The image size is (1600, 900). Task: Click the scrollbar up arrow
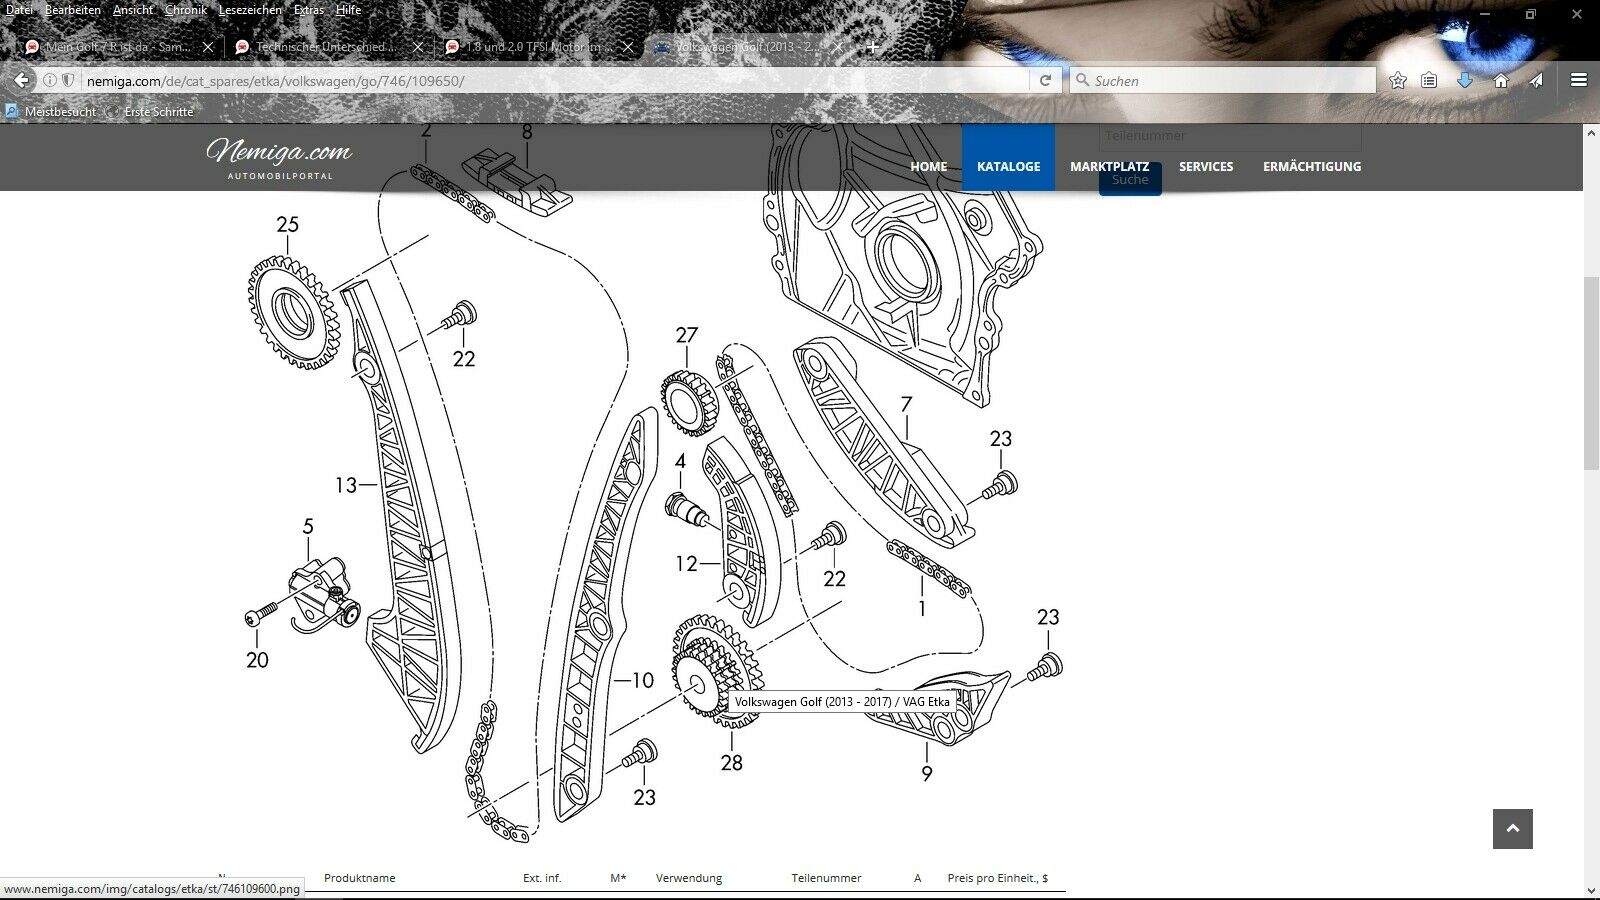(1591, 132)
